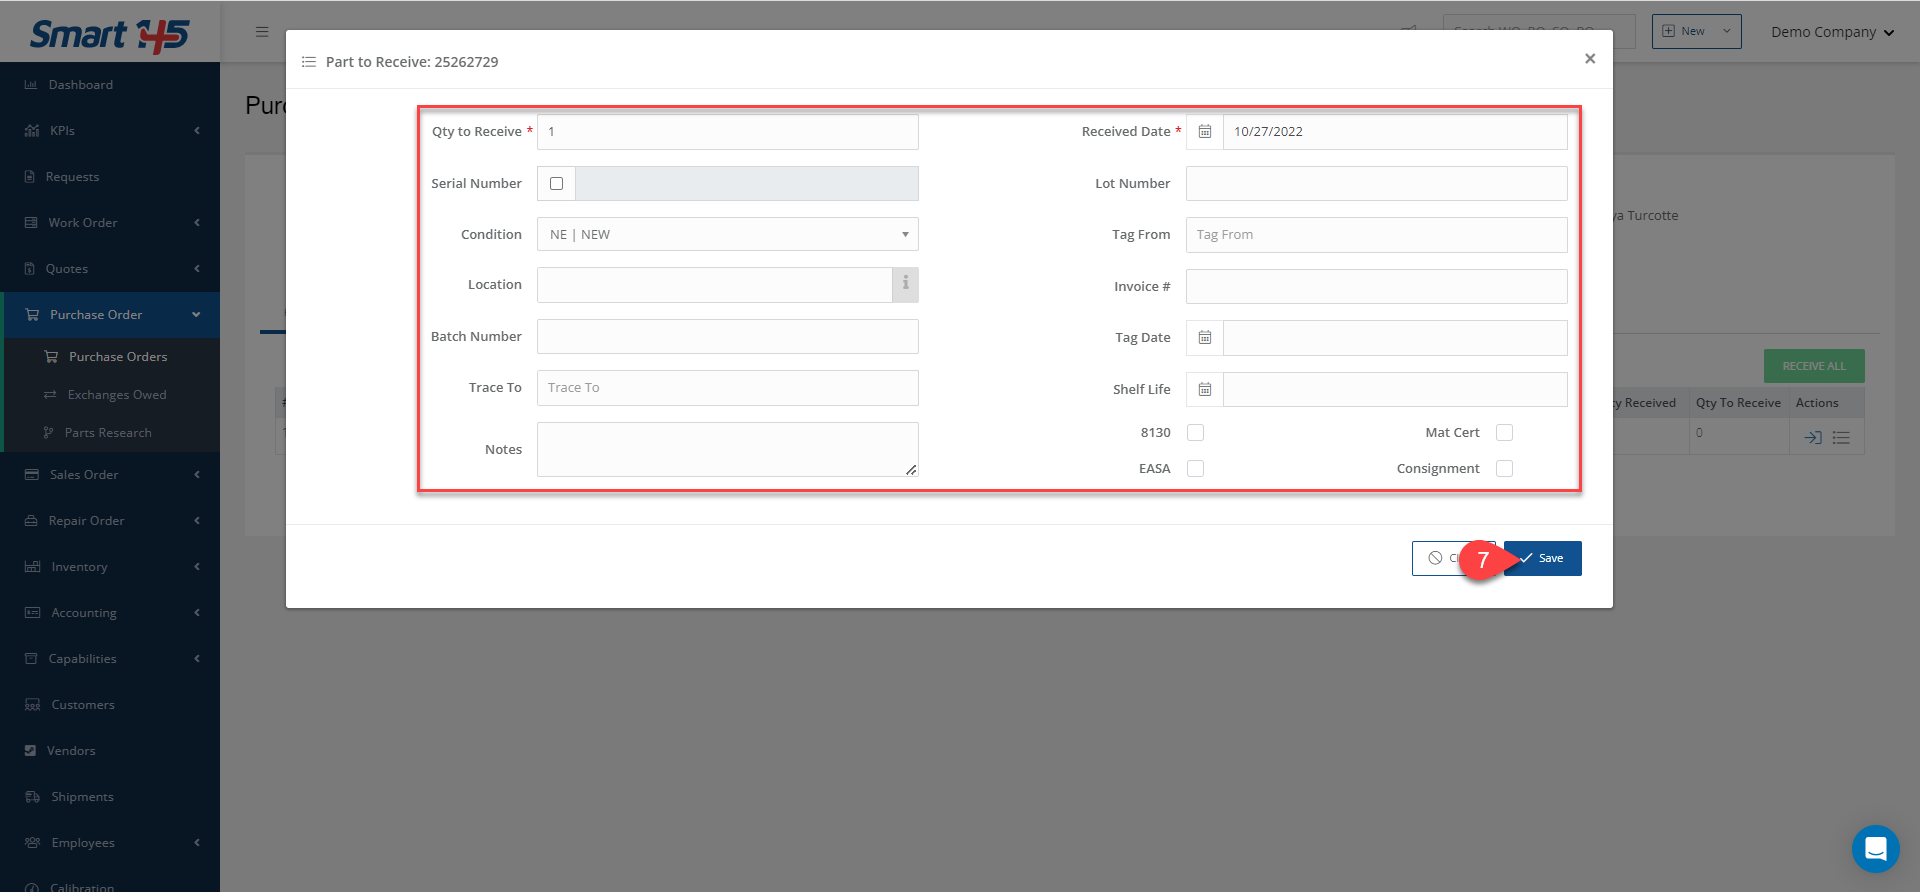Viewport: 1920px width, 892px height.
Task: Click the Qty to Receive field
Action: (728, 132)
